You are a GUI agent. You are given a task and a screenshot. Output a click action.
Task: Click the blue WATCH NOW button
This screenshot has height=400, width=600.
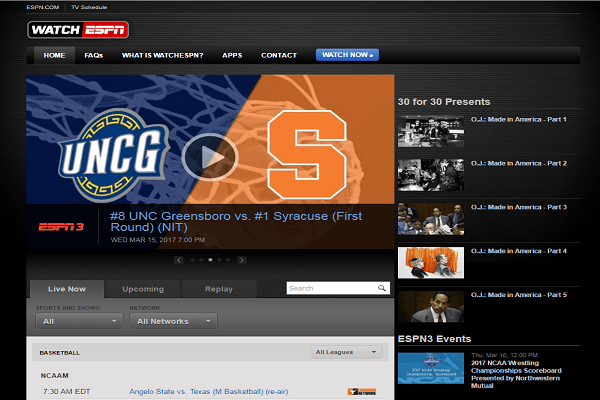coord(347,55)
